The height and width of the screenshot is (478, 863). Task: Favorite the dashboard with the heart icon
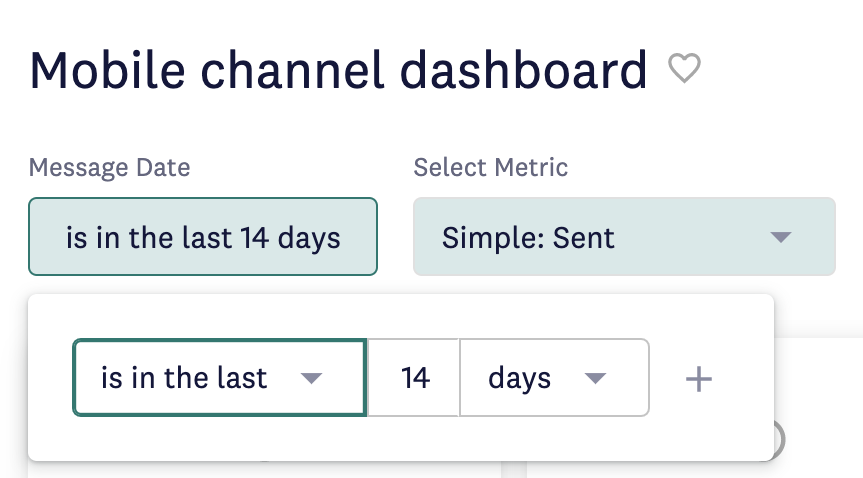(x=684, y=68)
